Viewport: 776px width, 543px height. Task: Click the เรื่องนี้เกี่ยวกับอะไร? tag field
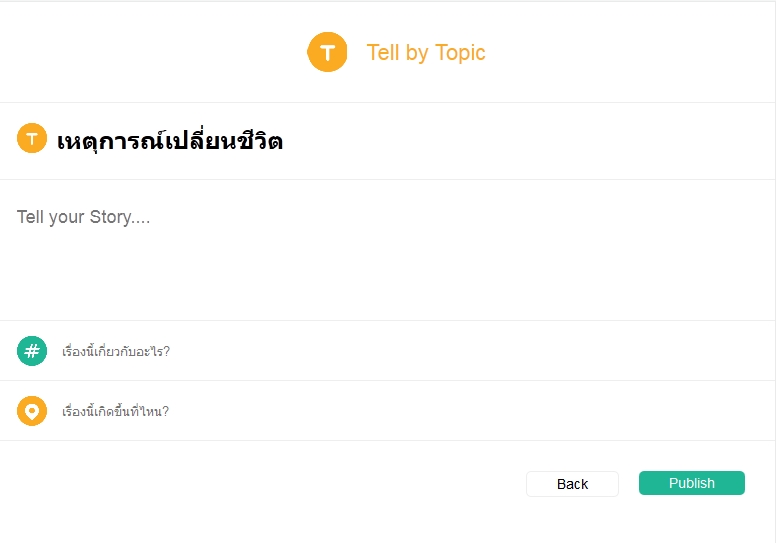[x=116, y=351]
